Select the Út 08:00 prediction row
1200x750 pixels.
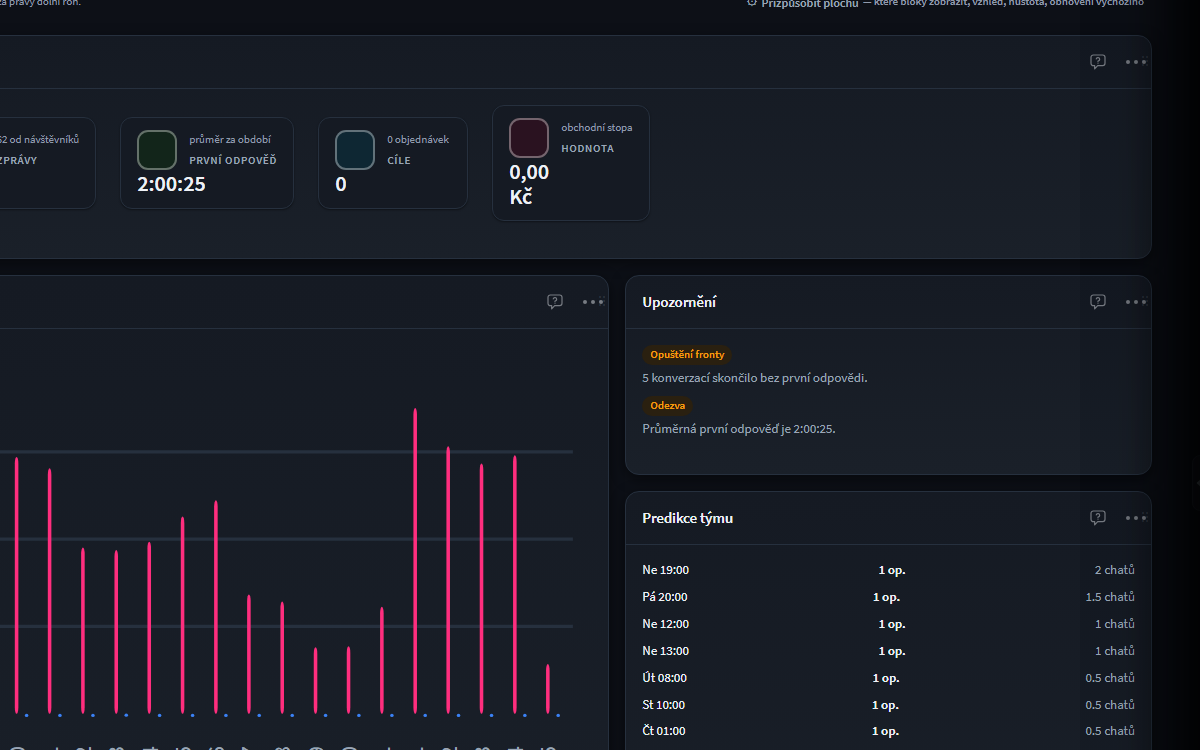coord(888,678)
